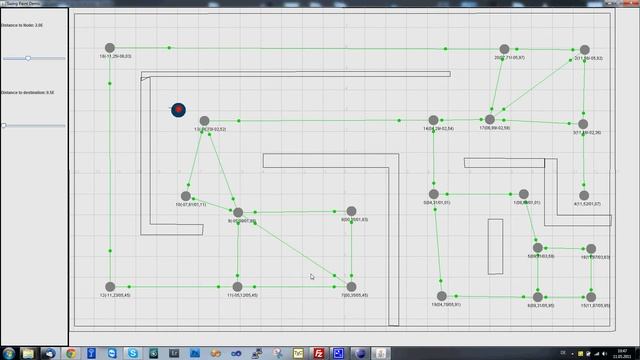
Task: Select graph node 8
Action: pyautogui.click(x=351, y=211)
